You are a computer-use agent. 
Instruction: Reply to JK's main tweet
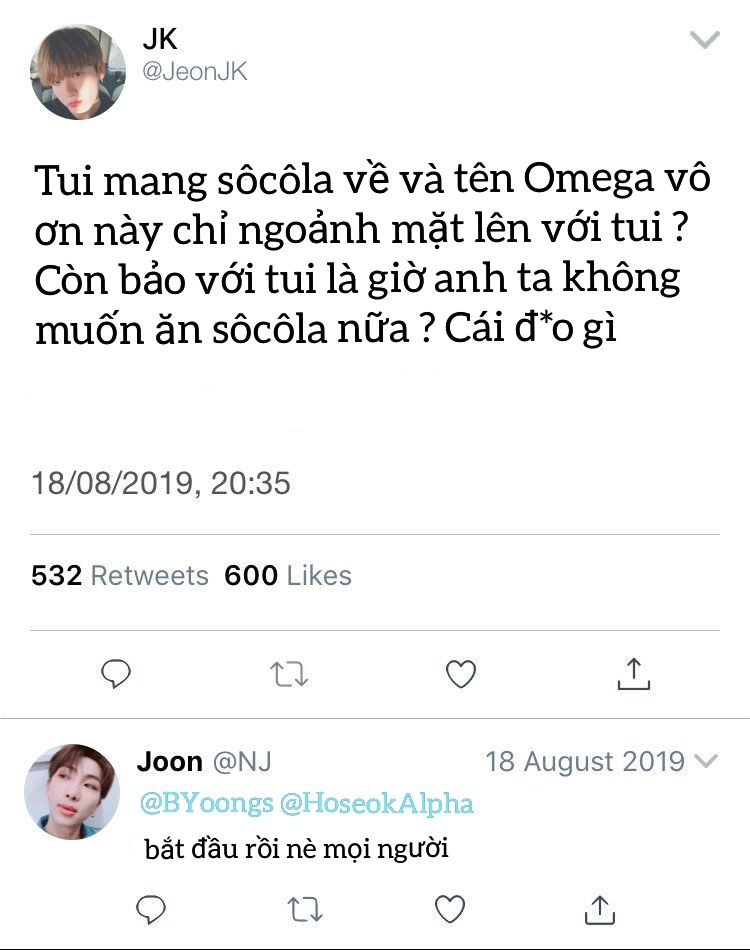[x=117, y=675]
